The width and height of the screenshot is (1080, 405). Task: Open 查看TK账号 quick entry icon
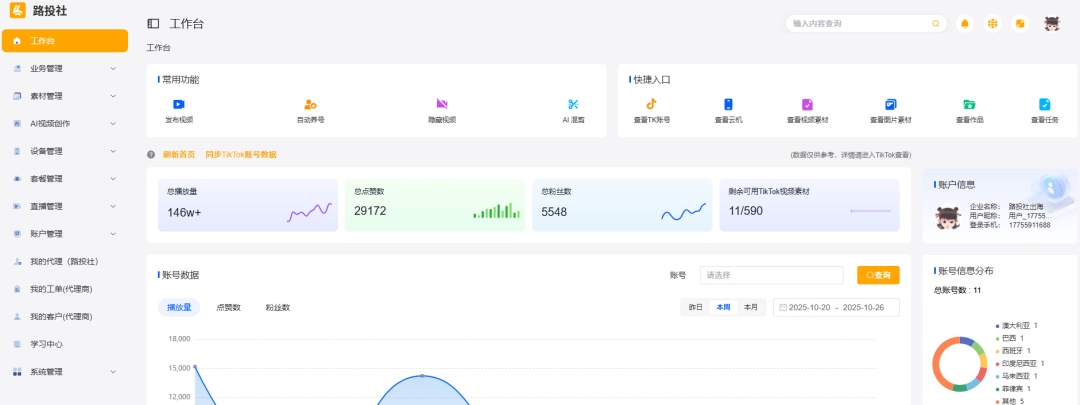[651, 104]
